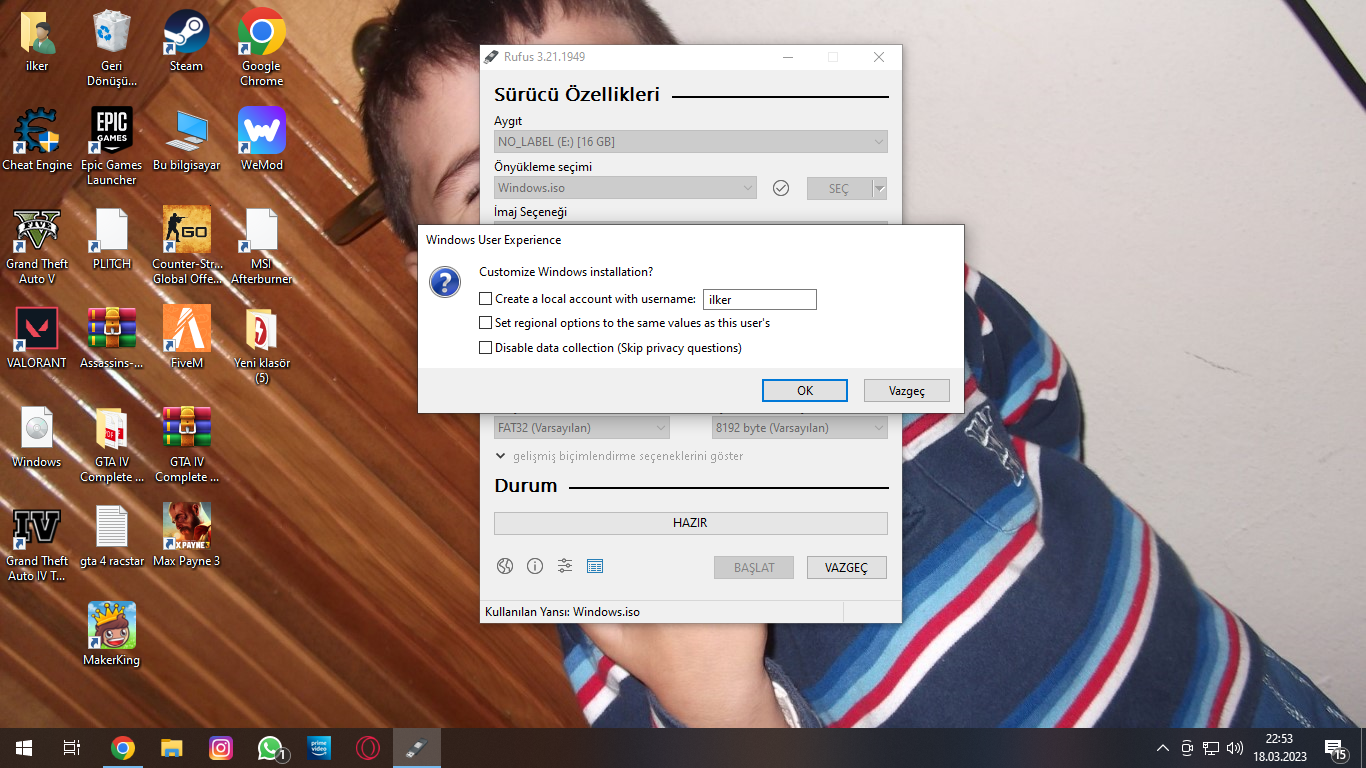Open Yeni klasör (5) folder
This screenshot has width=1366, height=768.
coord(262,329)
